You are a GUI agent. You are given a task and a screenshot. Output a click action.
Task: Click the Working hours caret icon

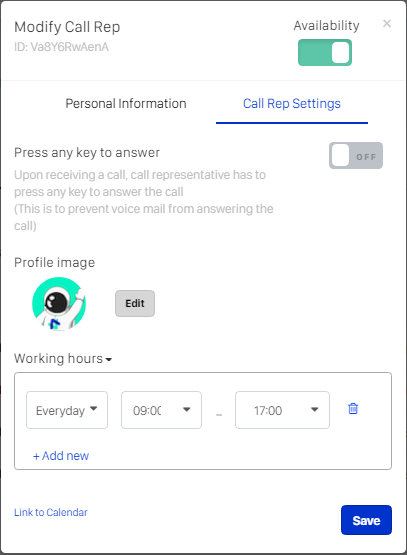click(x=109, y=360)
